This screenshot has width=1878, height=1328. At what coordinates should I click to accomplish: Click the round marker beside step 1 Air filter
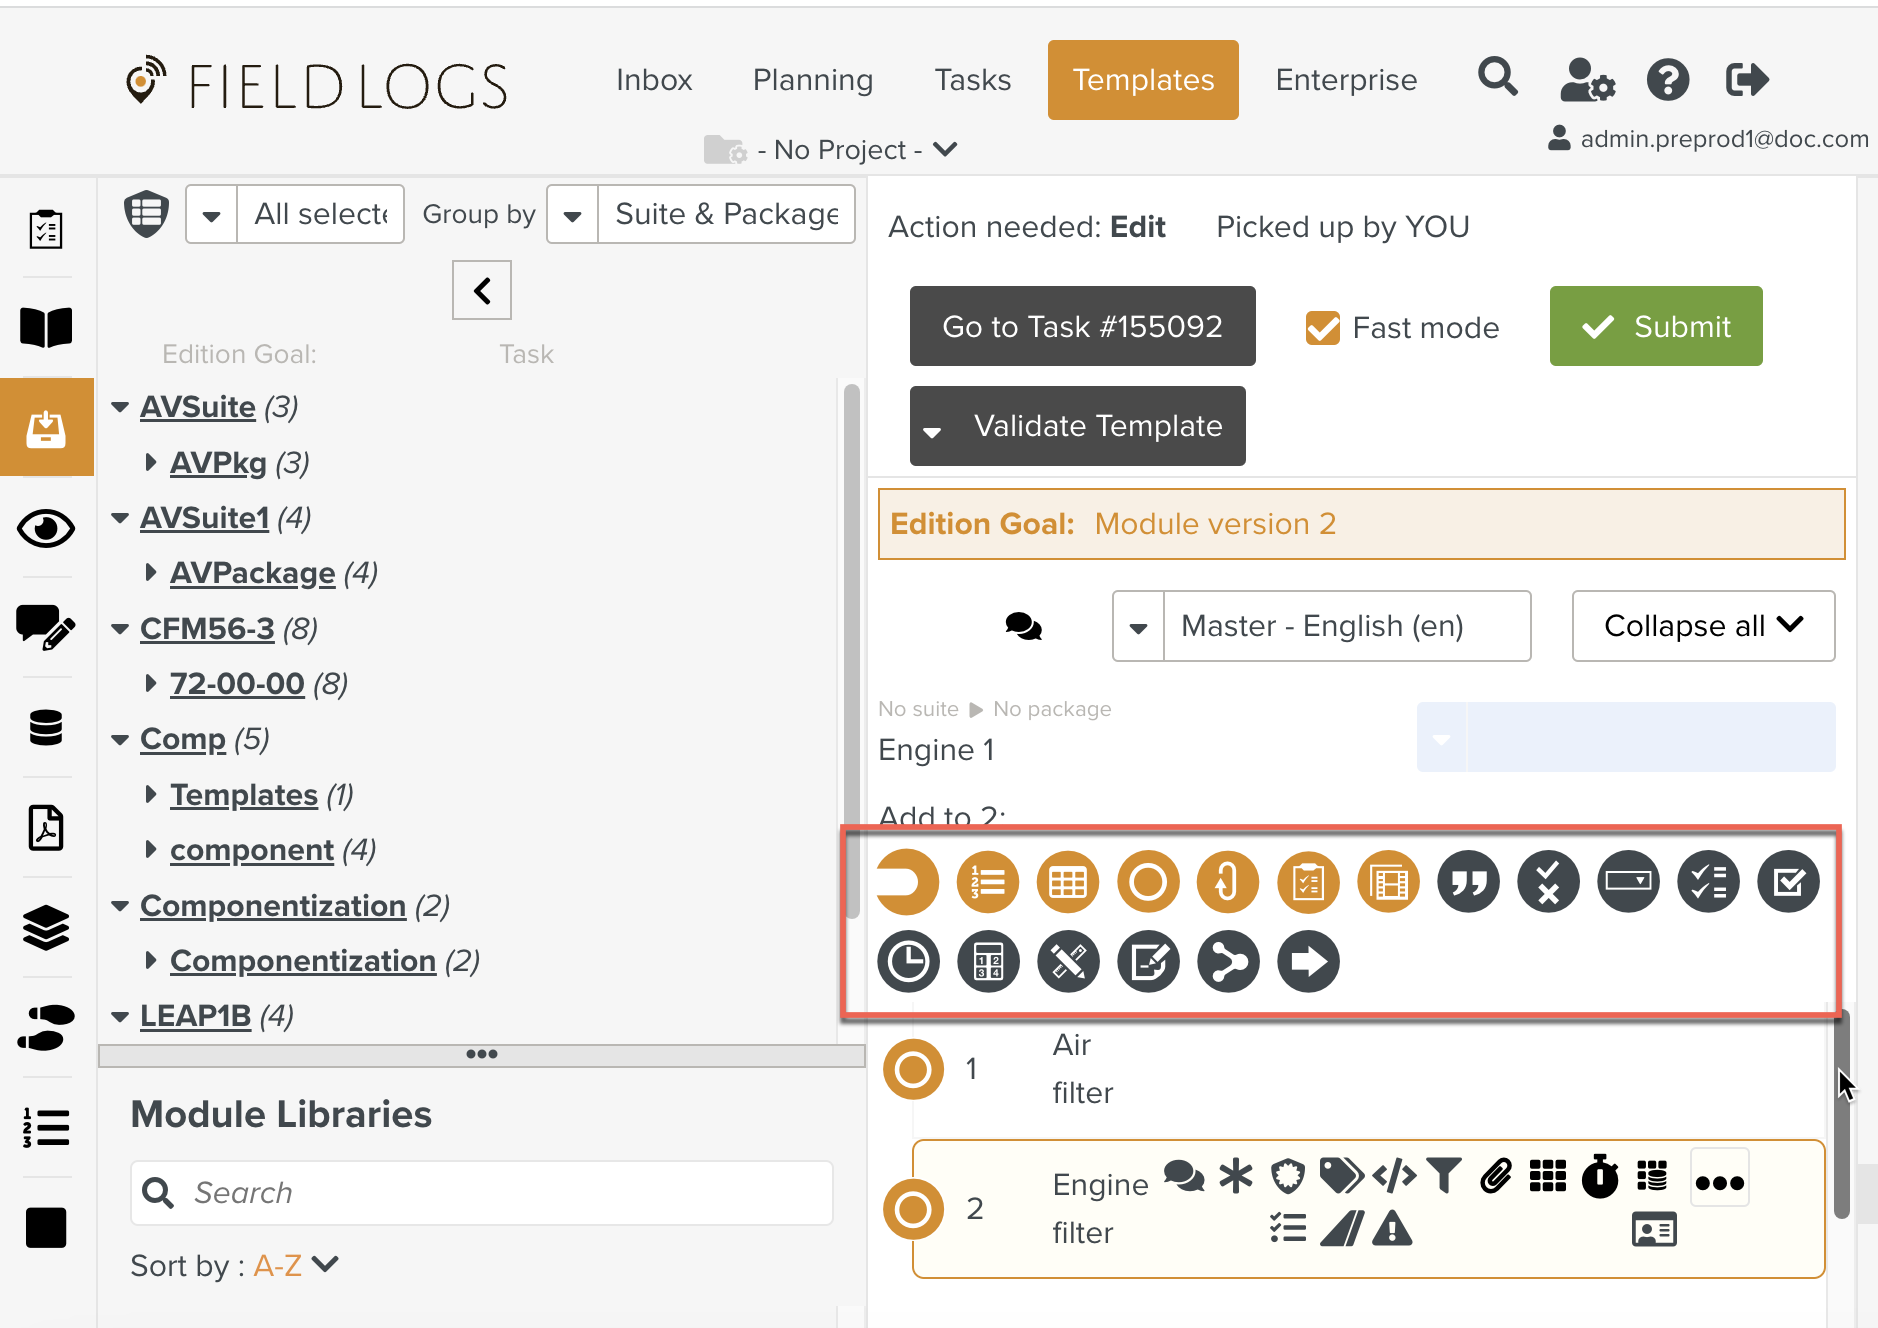tap(913, 1069)
